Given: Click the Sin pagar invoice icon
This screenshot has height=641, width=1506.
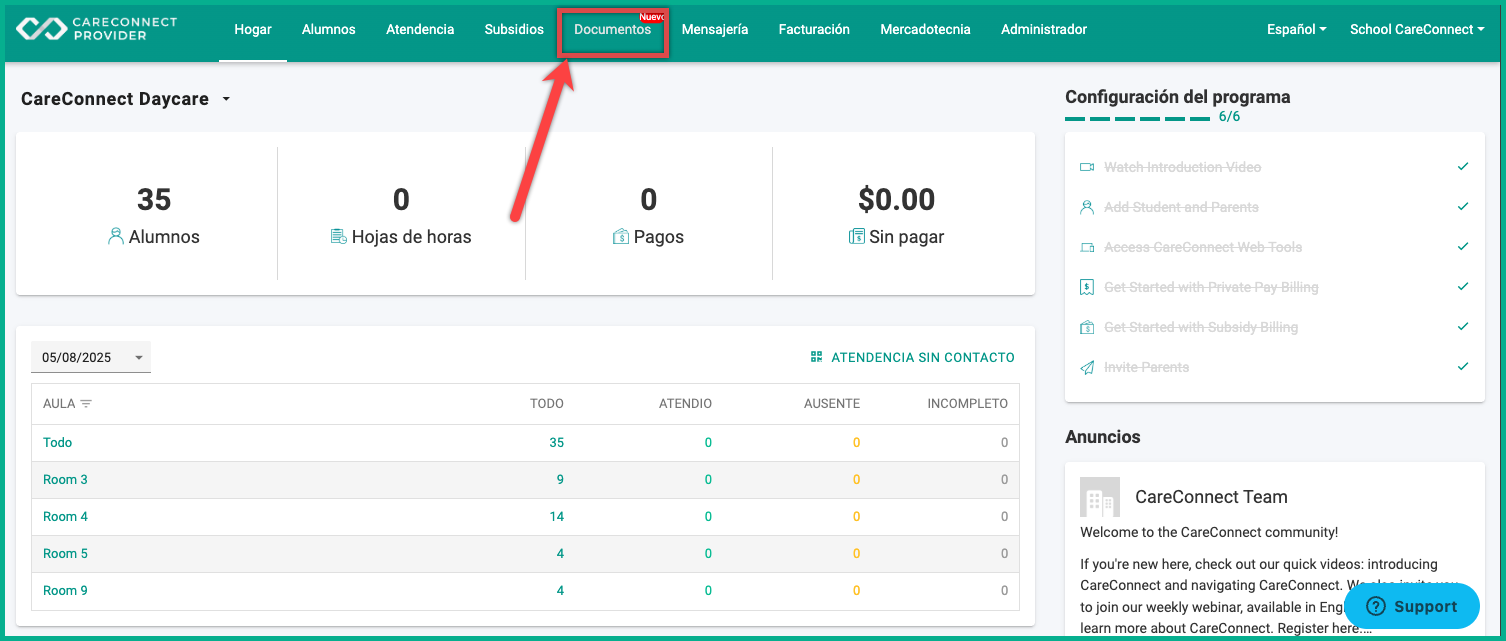Looking at the screenshot, I should (857, 237).
